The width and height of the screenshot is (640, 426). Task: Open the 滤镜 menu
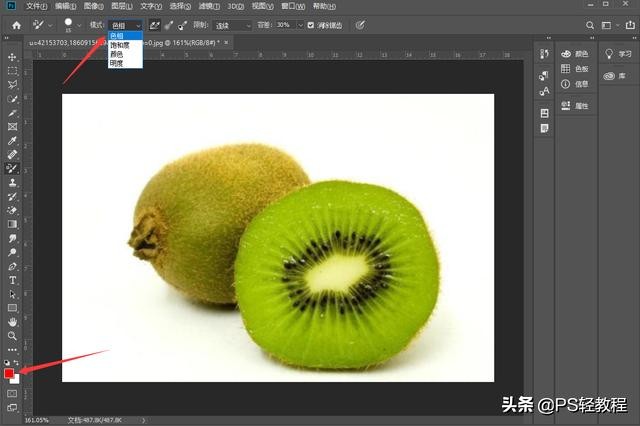point(209,6)
